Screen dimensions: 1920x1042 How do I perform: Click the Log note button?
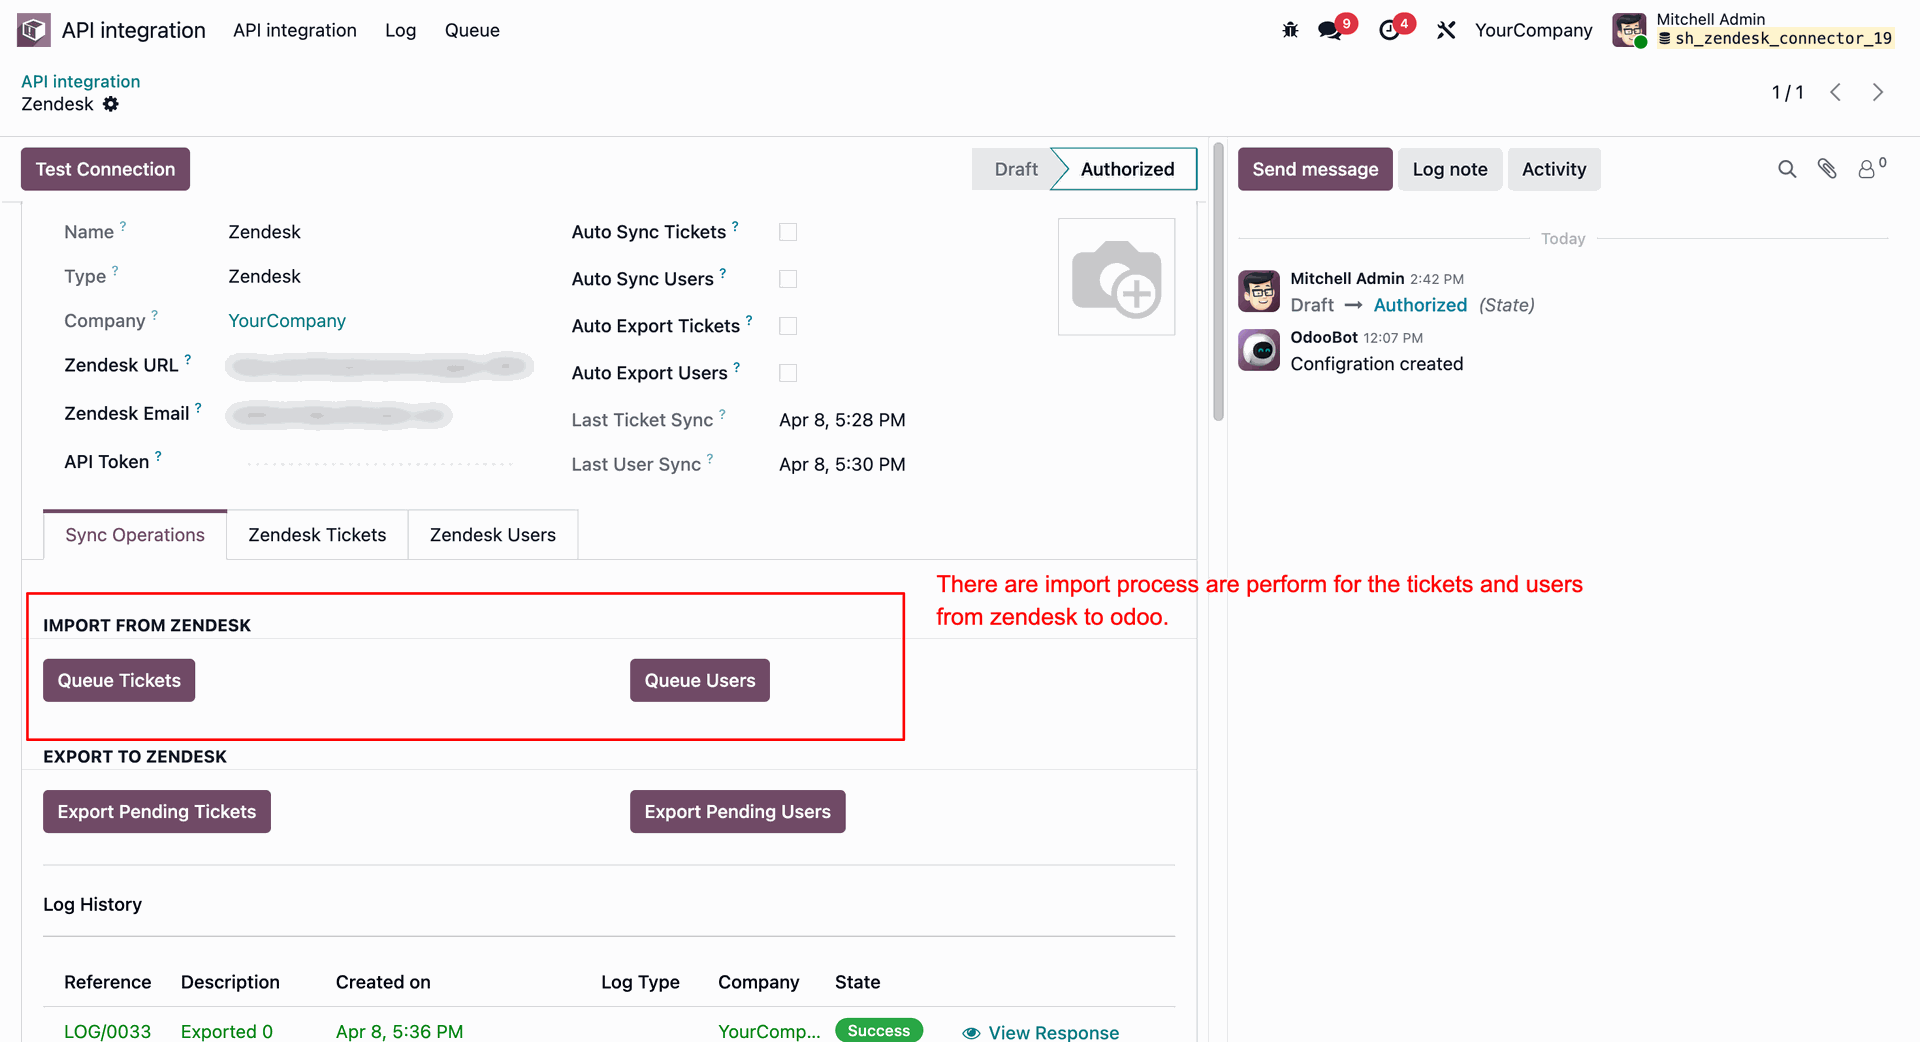pos(1450,169)
